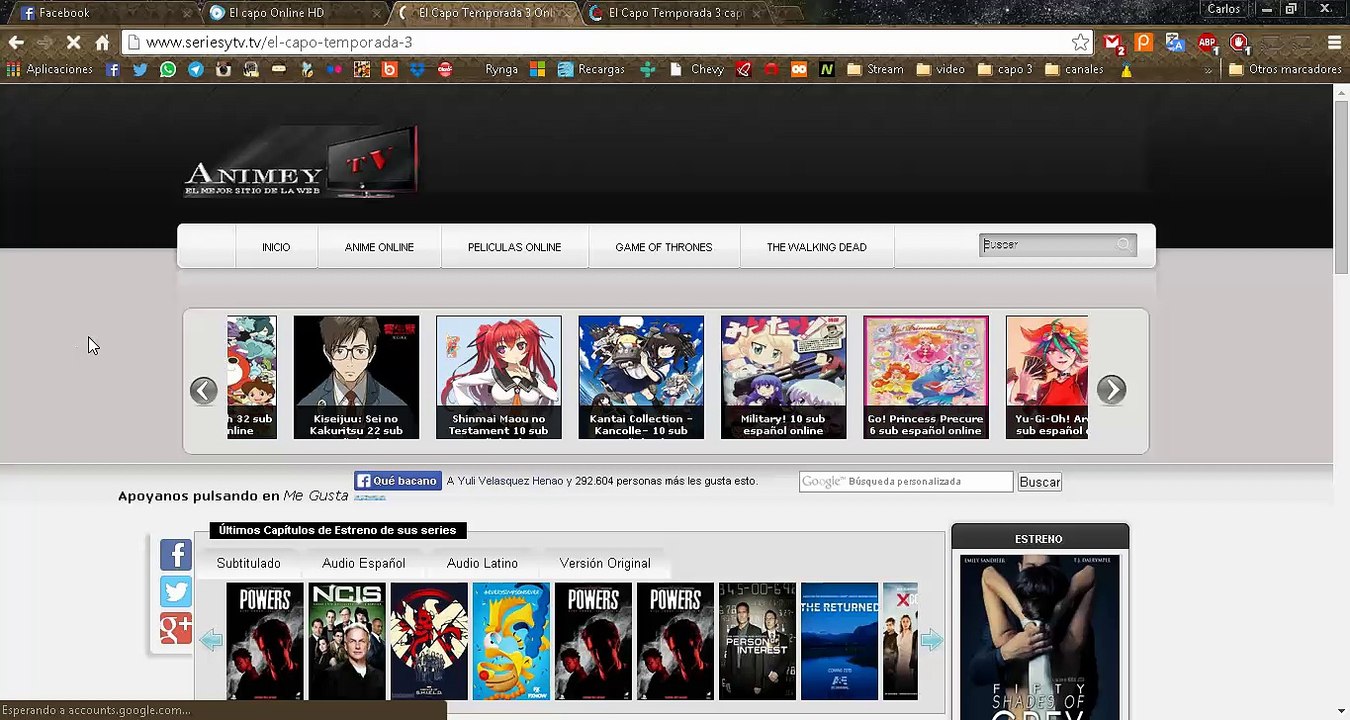This screenshot has width=1350, height=720.
Task: Share via the Google Plus sidebar icon
Action: [x=176, y=629]
